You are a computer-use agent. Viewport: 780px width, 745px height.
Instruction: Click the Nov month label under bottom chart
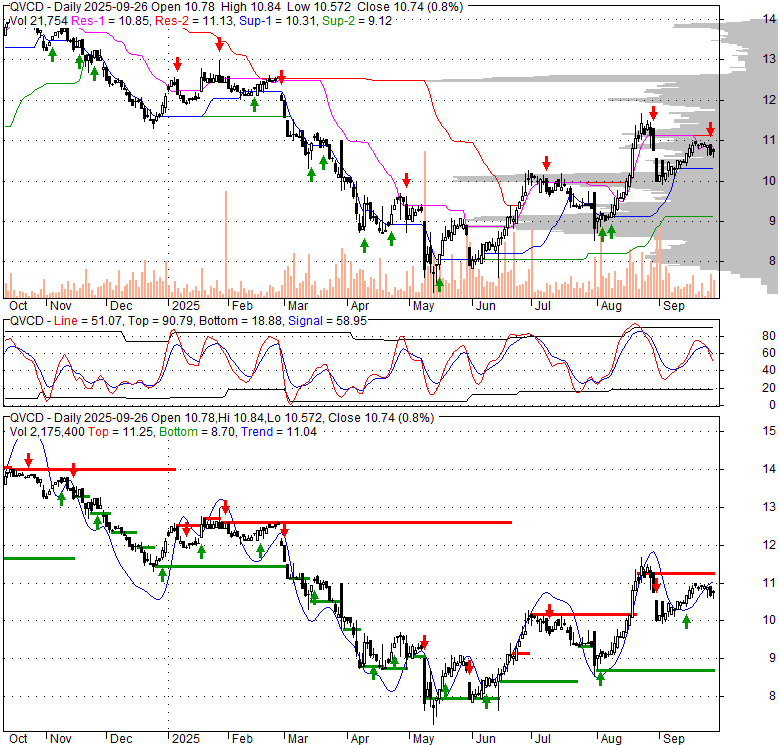61,739
